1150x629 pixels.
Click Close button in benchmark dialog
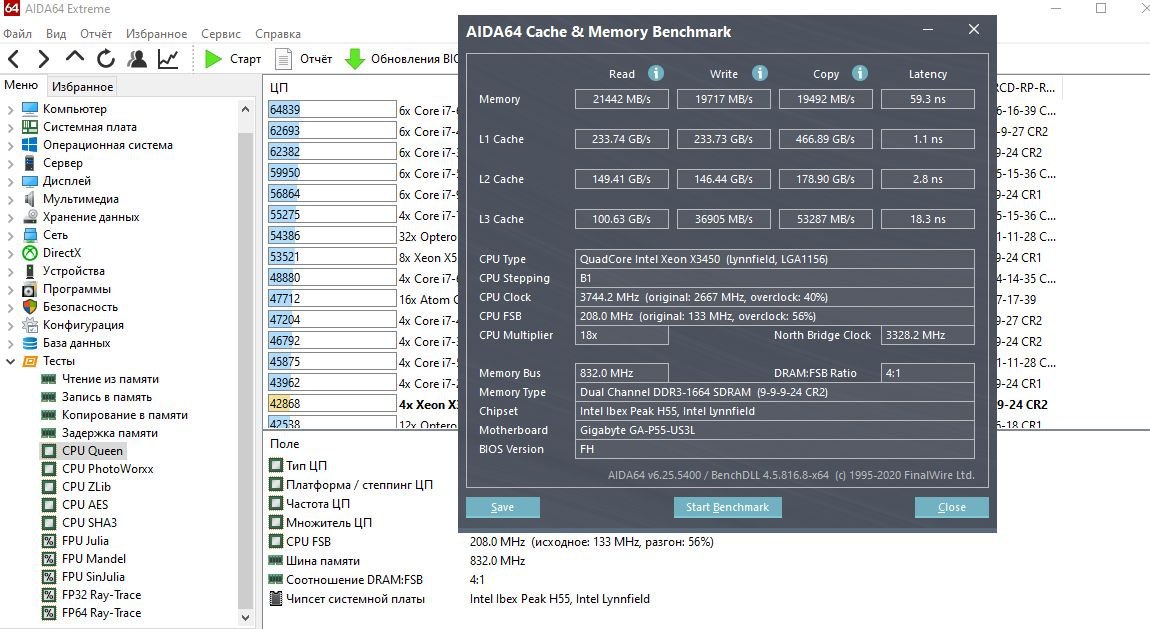pyautogui.click(x=951, y=507)
